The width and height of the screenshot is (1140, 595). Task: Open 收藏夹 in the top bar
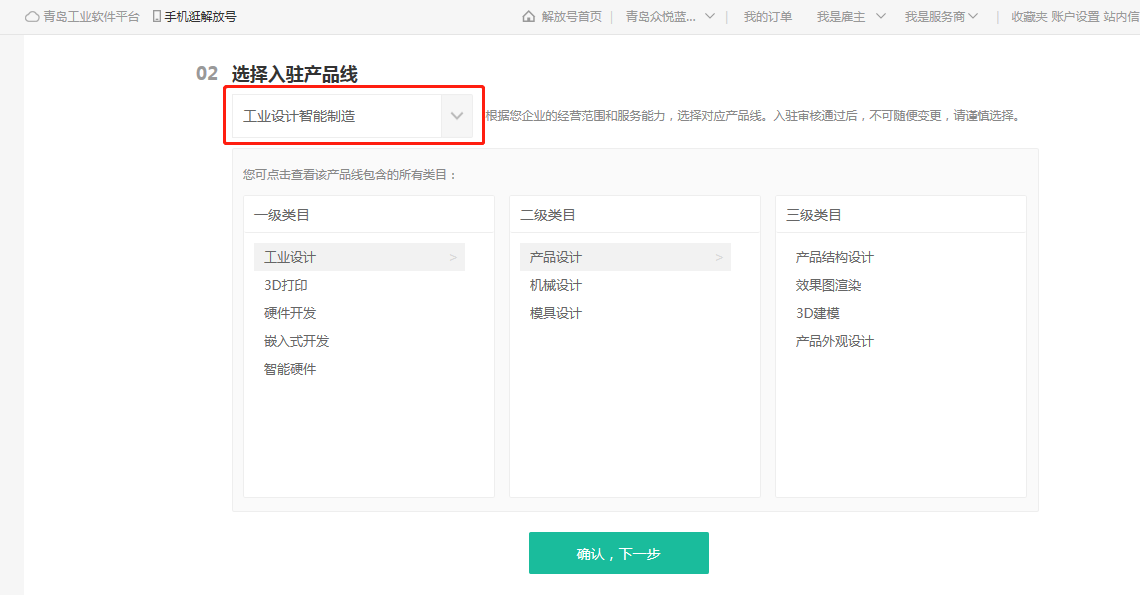(1028, 17)
